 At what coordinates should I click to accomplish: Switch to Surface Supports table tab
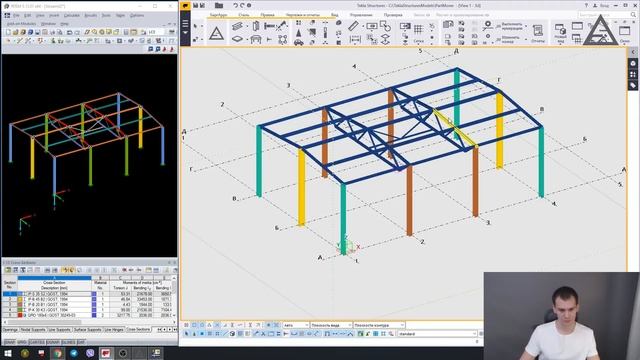point(87,329)
